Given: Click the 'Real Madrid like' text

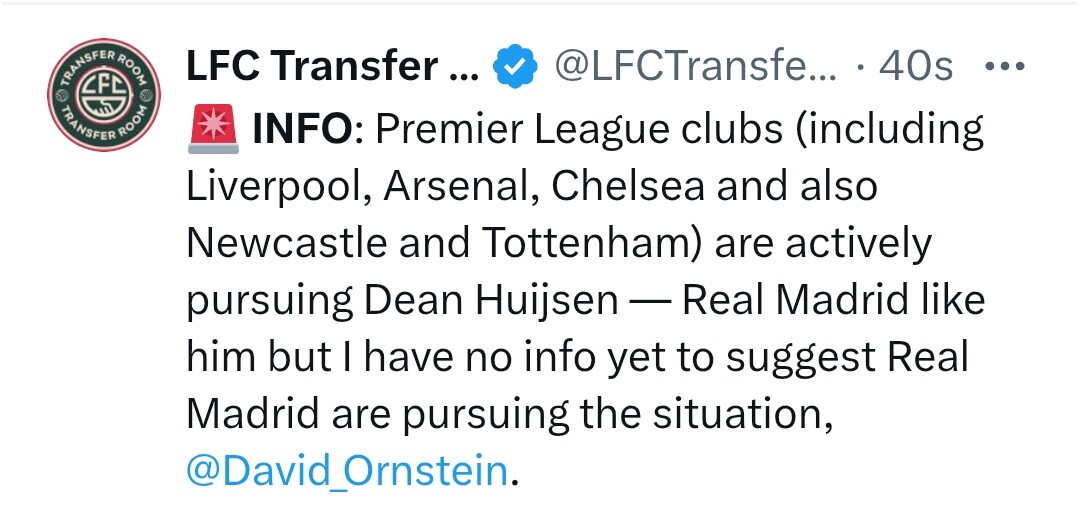Looking at the screenshot, I should click(x=833, y=301).
